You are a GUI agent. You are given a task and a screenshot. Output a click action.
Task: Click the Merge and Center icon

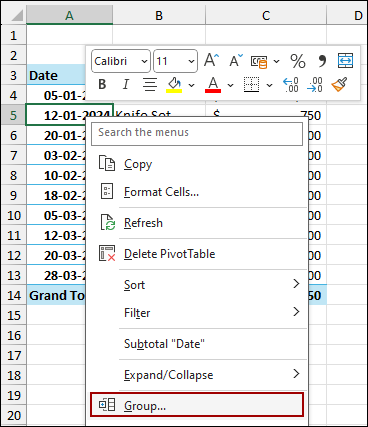click(345, 61)
